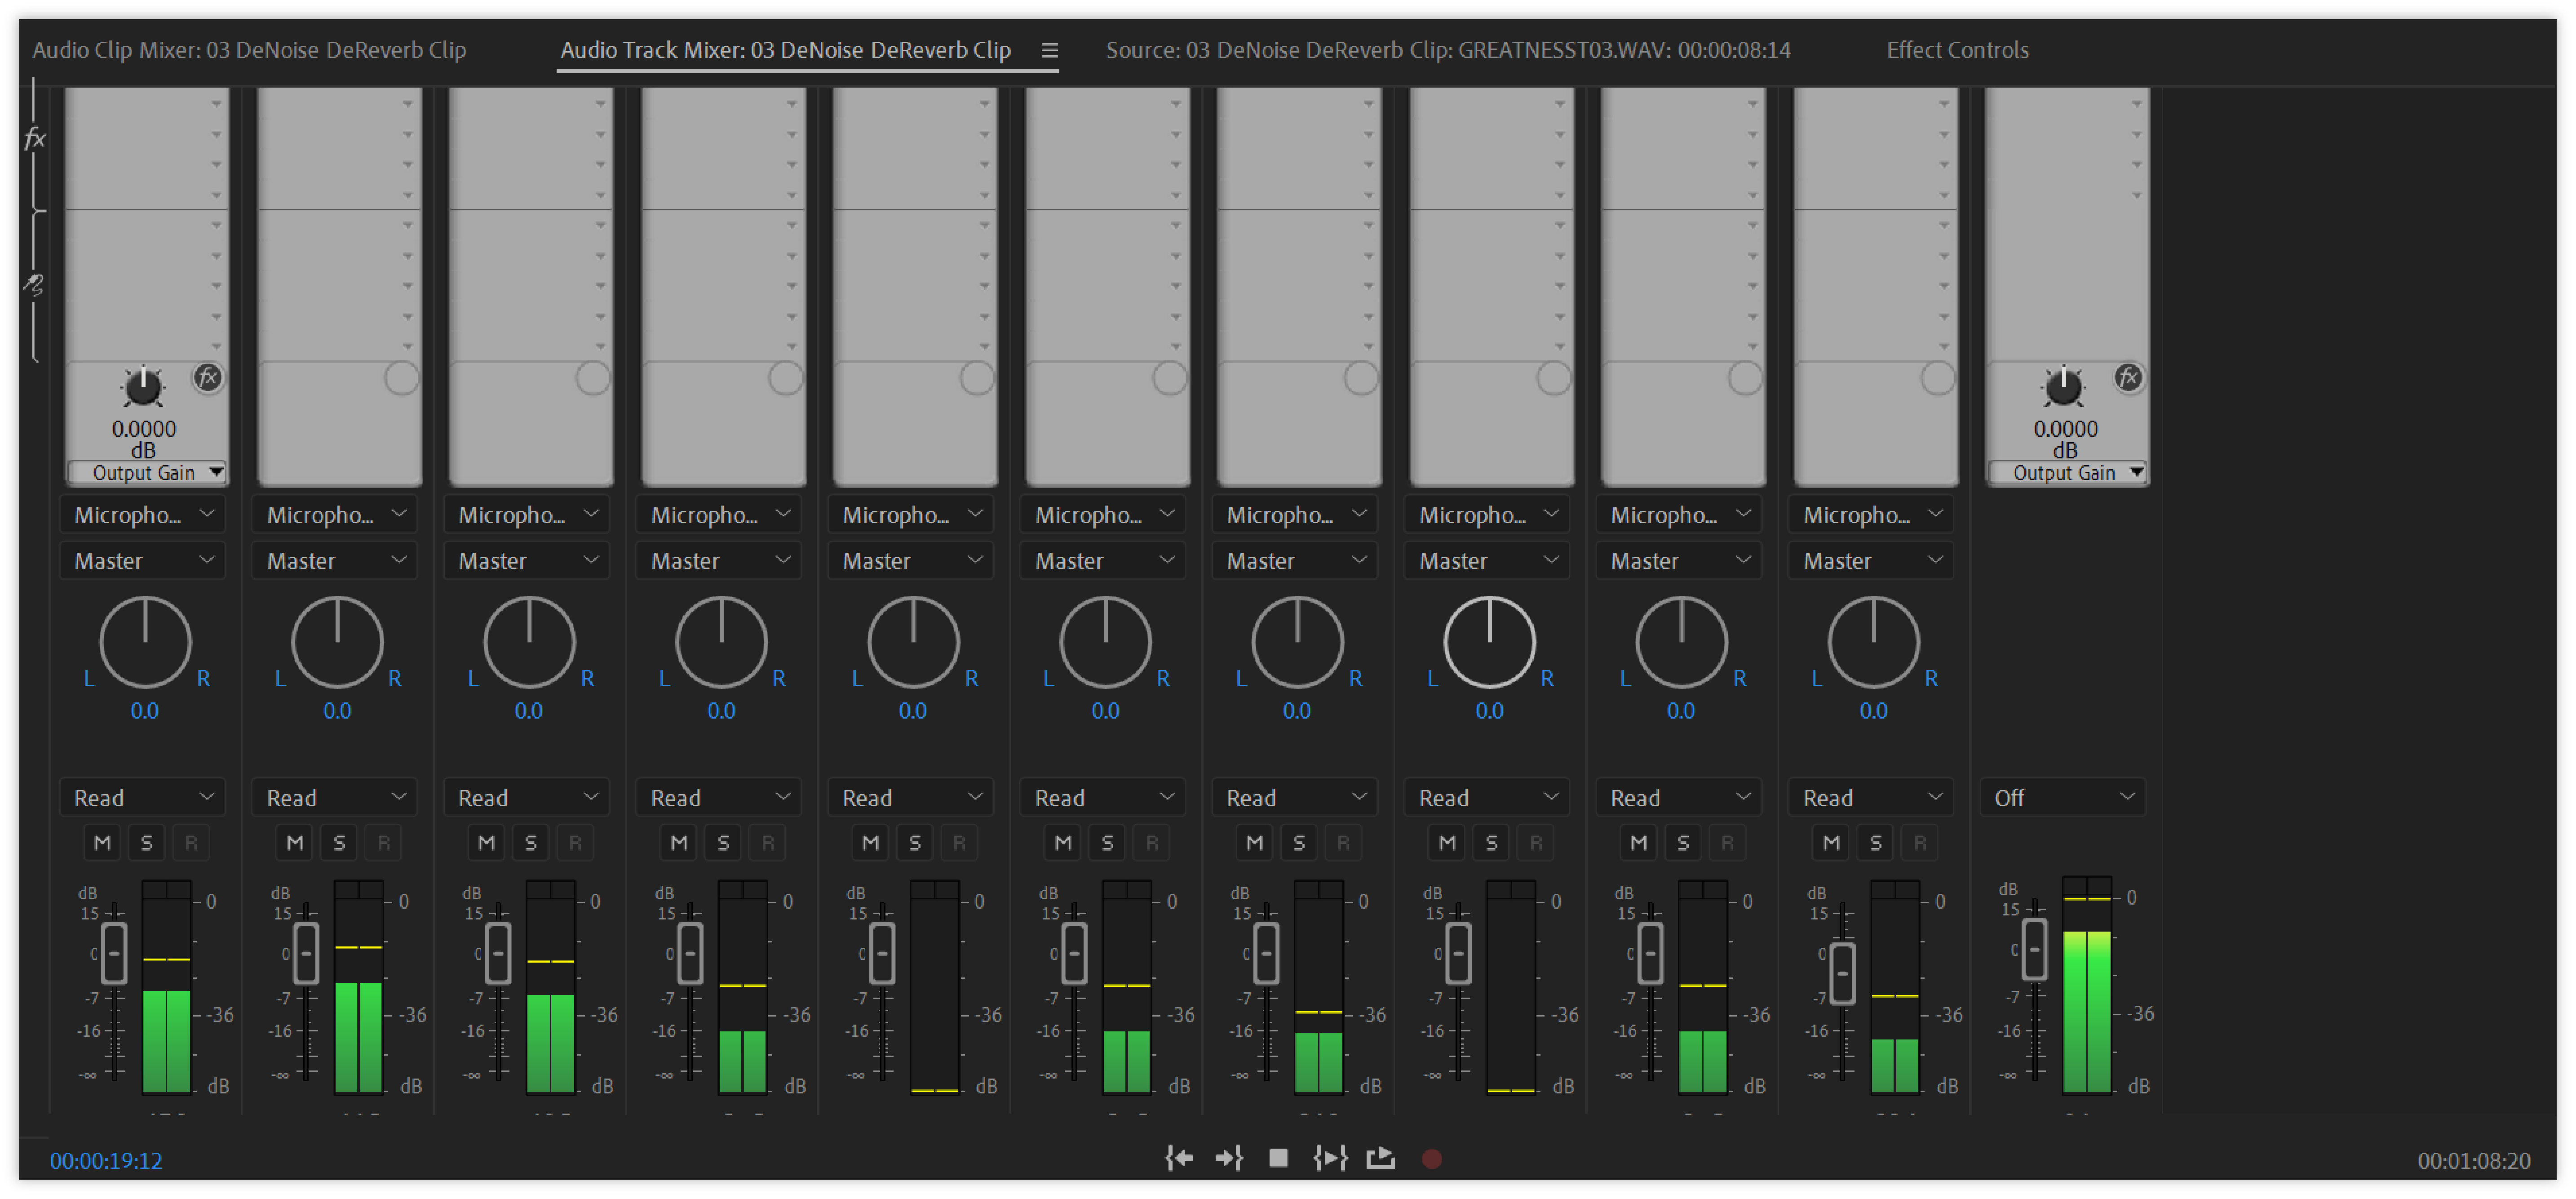This screenshot has width=2576, height=1199.
Task: Solo the third audio track
Action: tap(531, 843)
